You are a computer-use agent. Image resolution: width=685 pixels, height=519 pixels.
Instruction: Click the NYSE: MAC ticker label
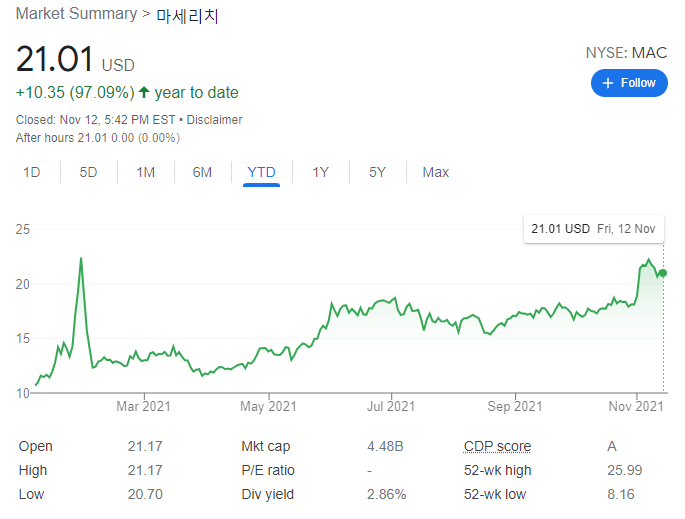(626, 53)
